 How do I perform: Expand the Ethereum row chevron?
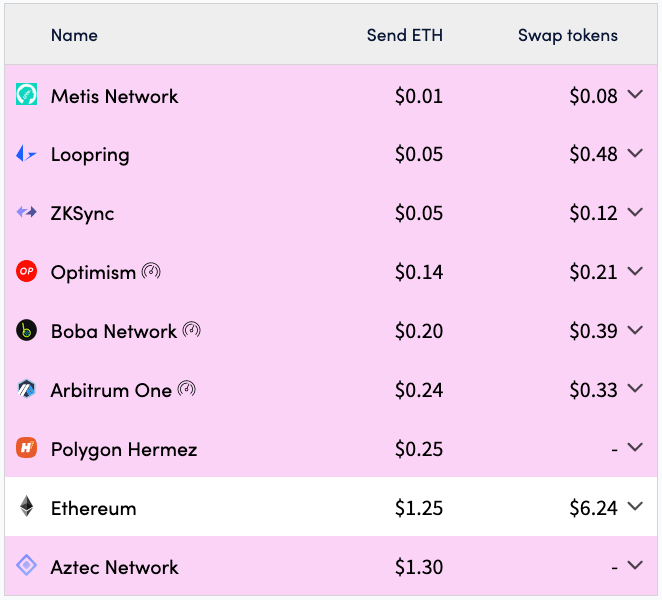coord(635,506)
